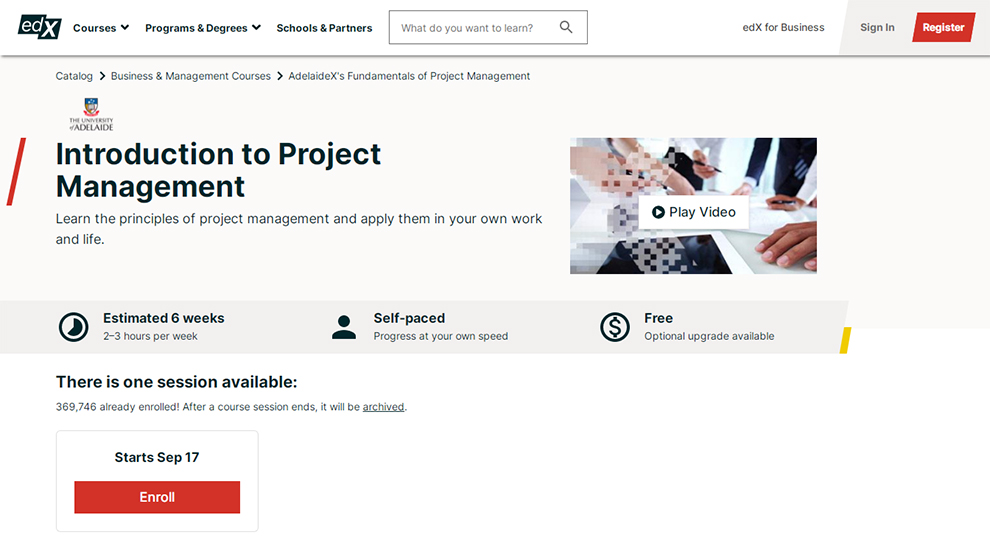Follow the 'archived' link
This screenshot has width=990, height=543.
click(383, 407)
